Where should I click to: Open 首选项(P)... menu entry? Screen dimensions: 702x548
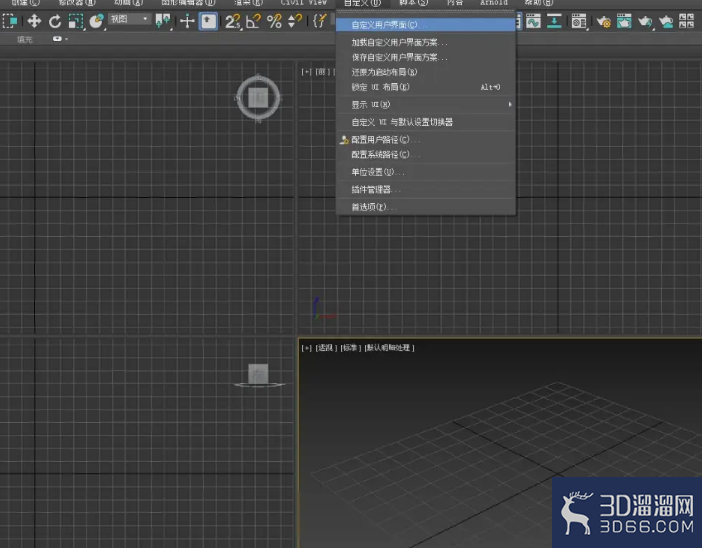[x=426, y=207]
